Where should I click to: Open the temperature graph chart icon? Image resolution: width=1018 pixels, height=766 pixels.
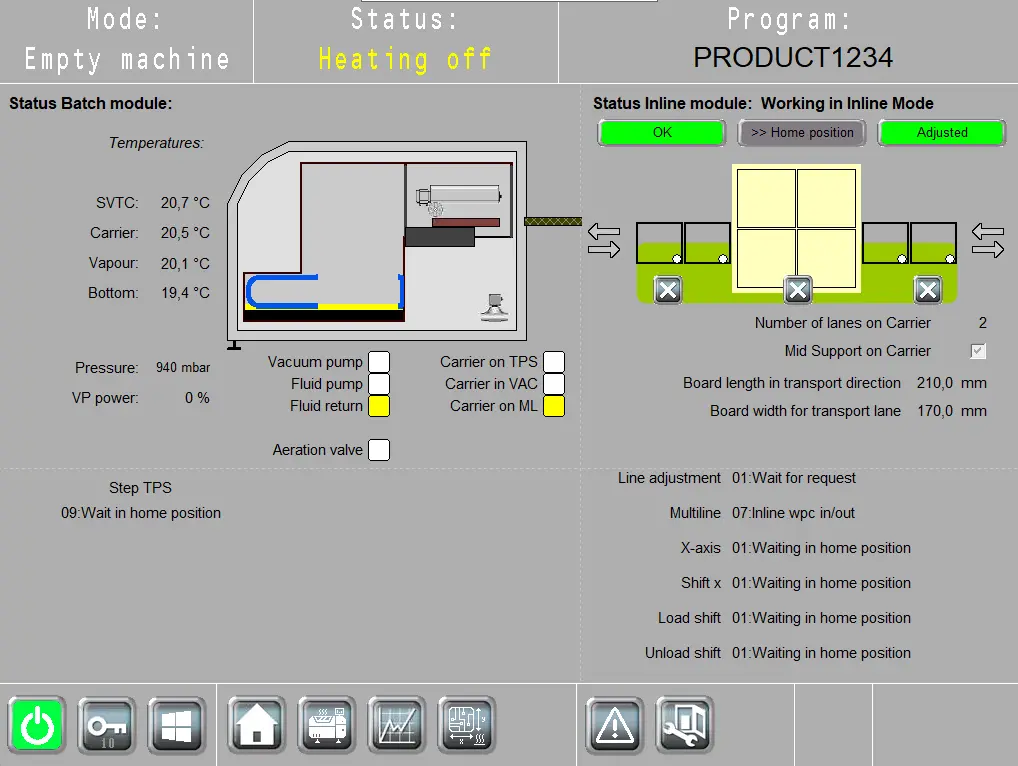[397, 724]
